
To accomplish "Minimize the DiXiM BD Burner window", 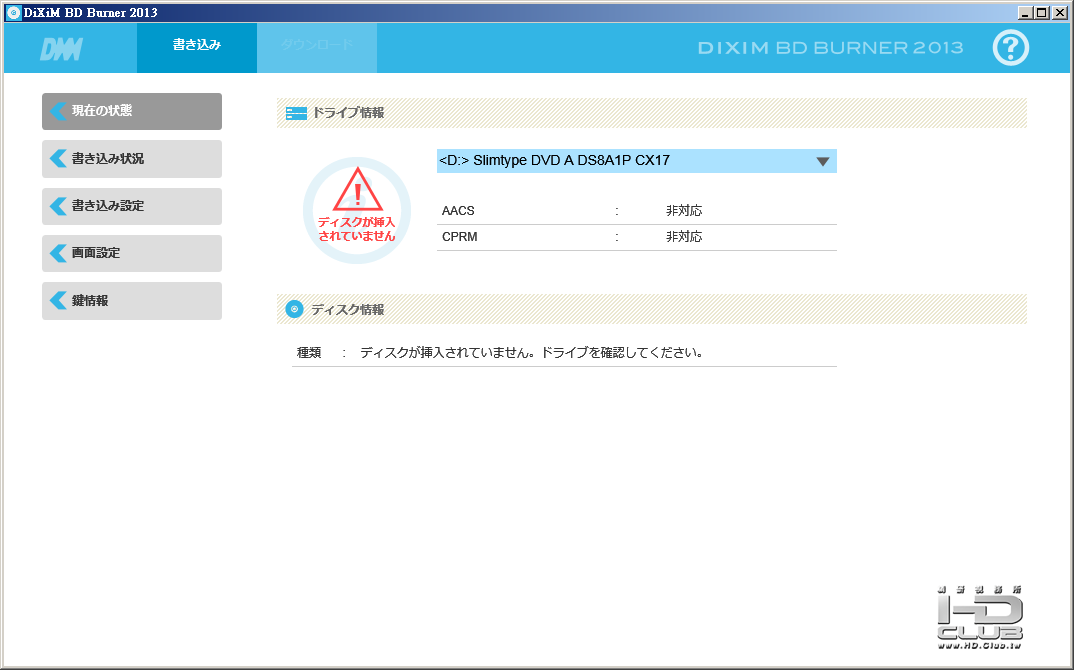I will [x=1025, y=12].
